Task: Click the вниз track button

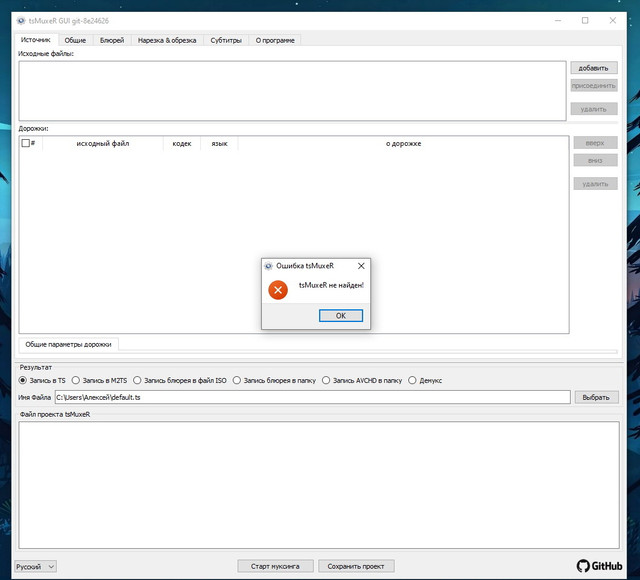Action: [595, 160]
